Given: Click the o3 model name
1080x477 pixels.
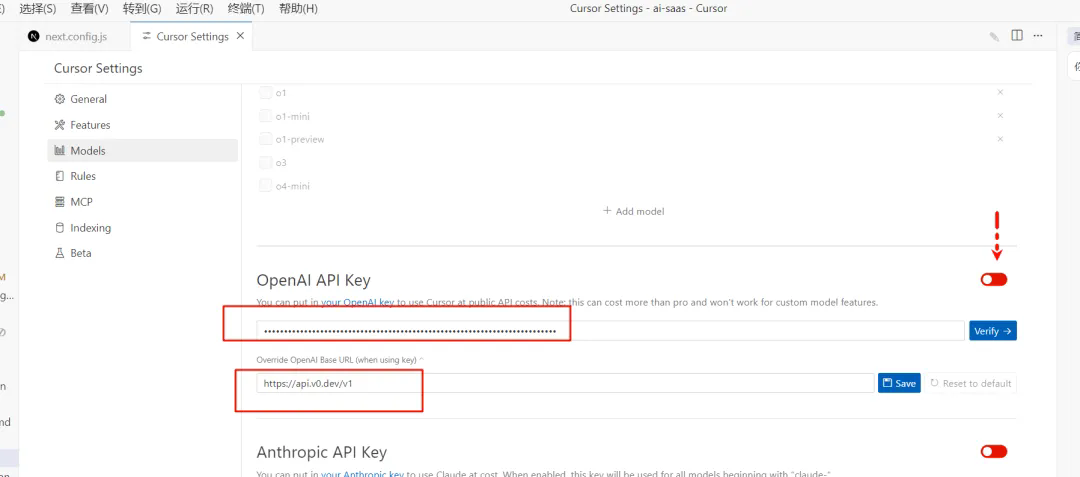Looking at the screenshot, I should [x=281, y=162].
